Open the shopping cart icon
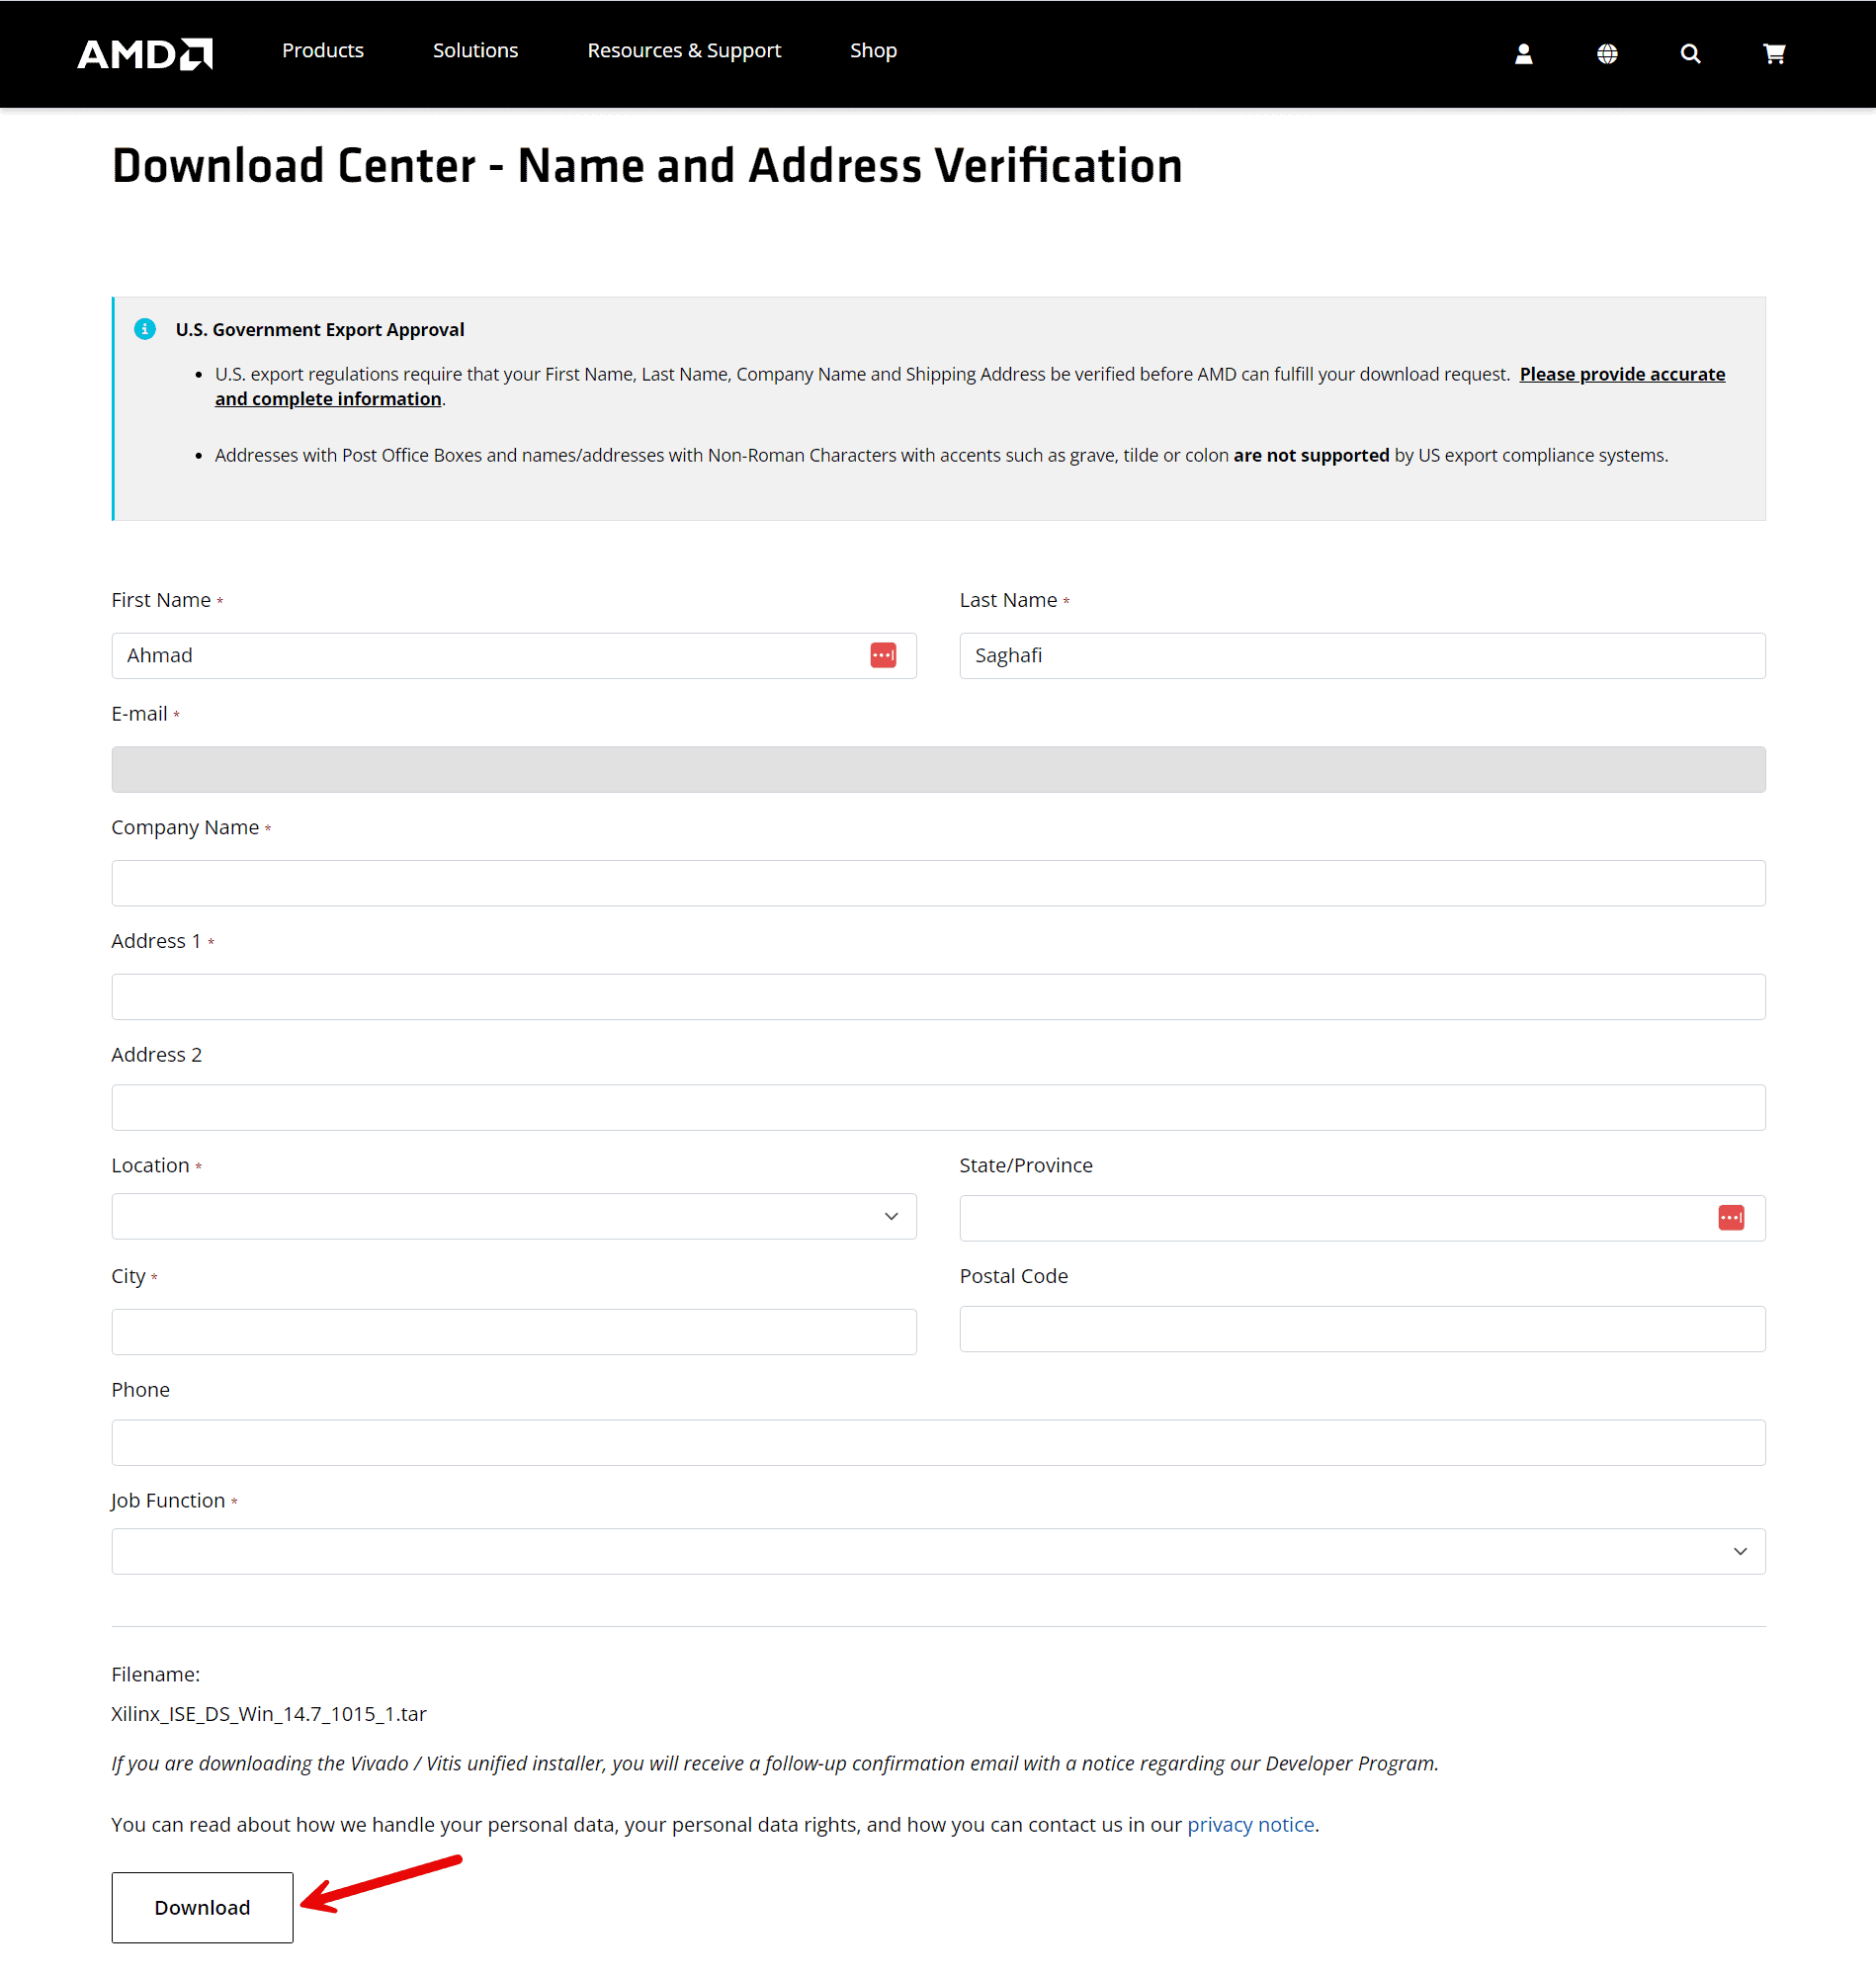This screenshot has height=1978, width=1876. pyautogui.click(x=1774, y=54)
